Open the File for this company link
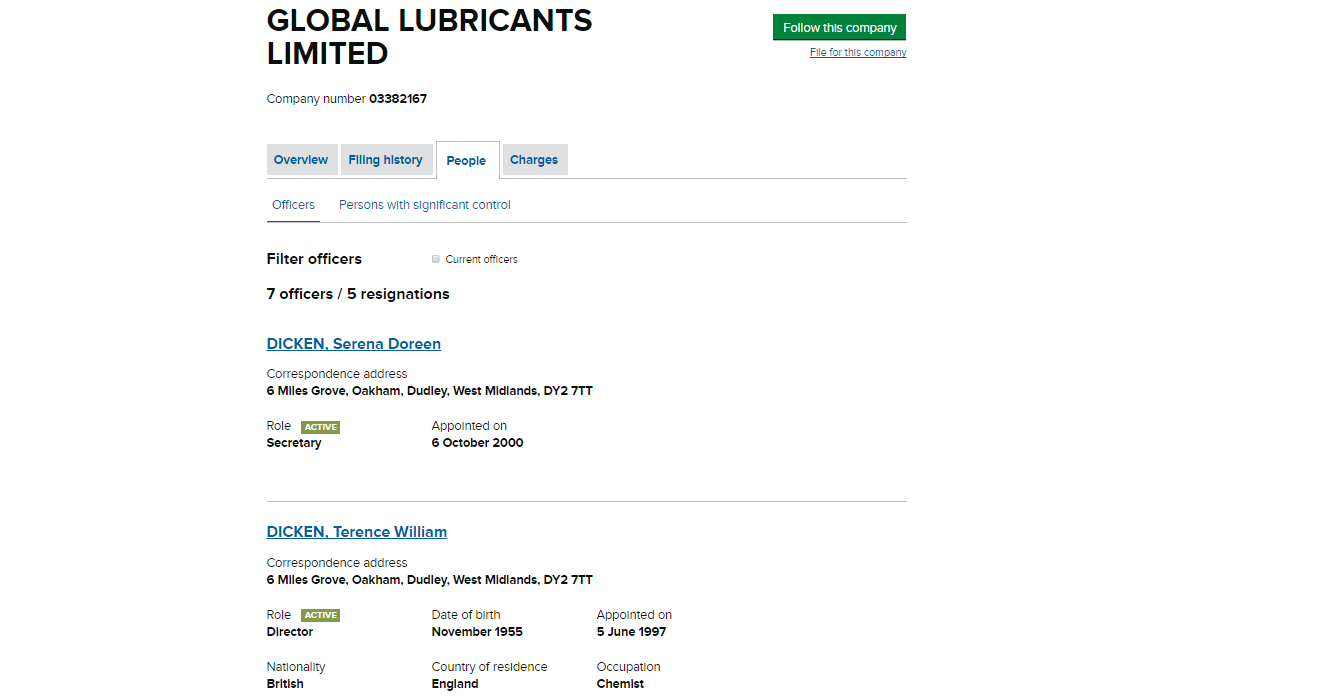Viewport: 1324px width, 696px height. pyautogui.click(x=857, y=53)
